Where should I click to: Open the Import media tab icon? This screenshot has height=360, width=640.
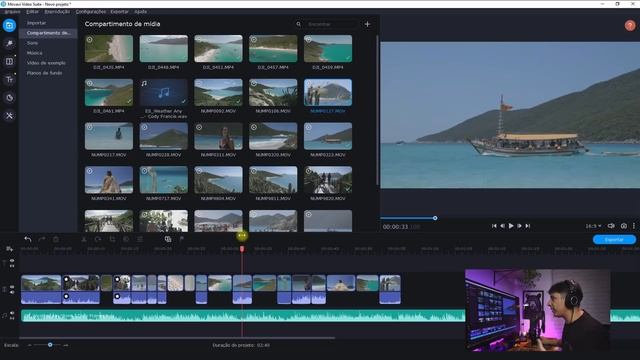(9, 25)
